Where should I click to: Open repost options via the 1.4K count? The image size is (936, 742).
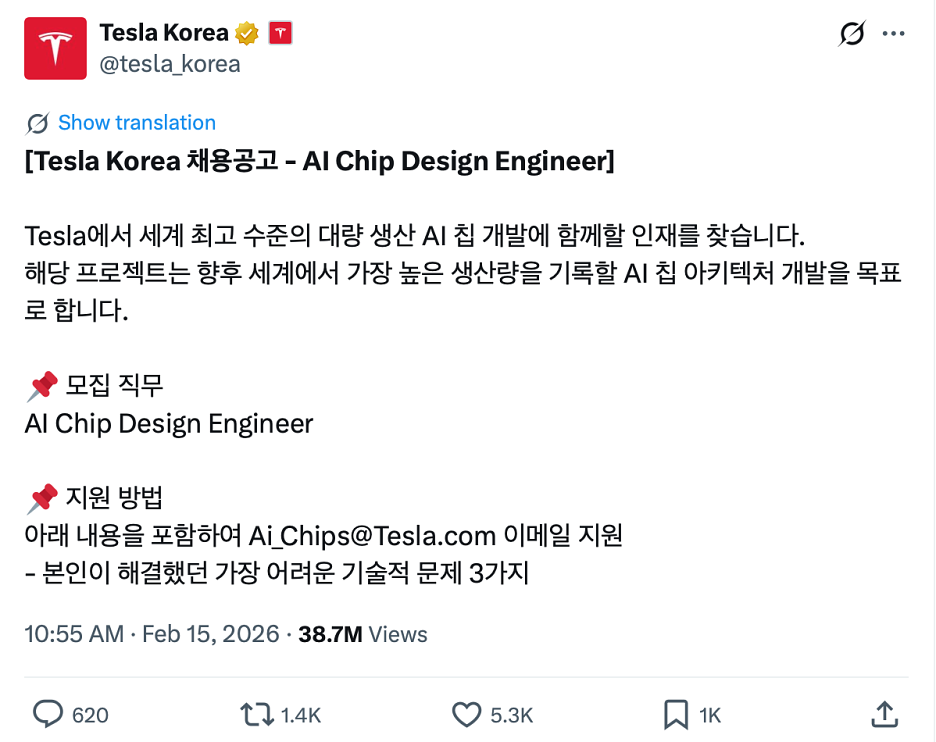click(301, 714)
